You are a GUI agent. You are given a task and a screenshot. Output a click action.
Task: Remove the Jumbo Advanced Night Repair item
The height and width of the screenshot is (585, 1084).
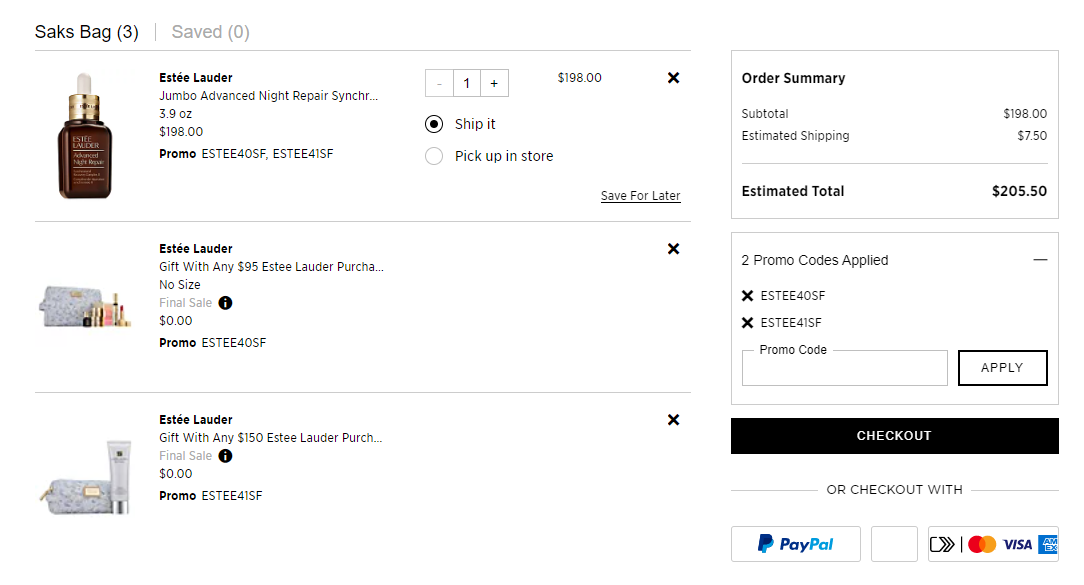click(673, 77)
